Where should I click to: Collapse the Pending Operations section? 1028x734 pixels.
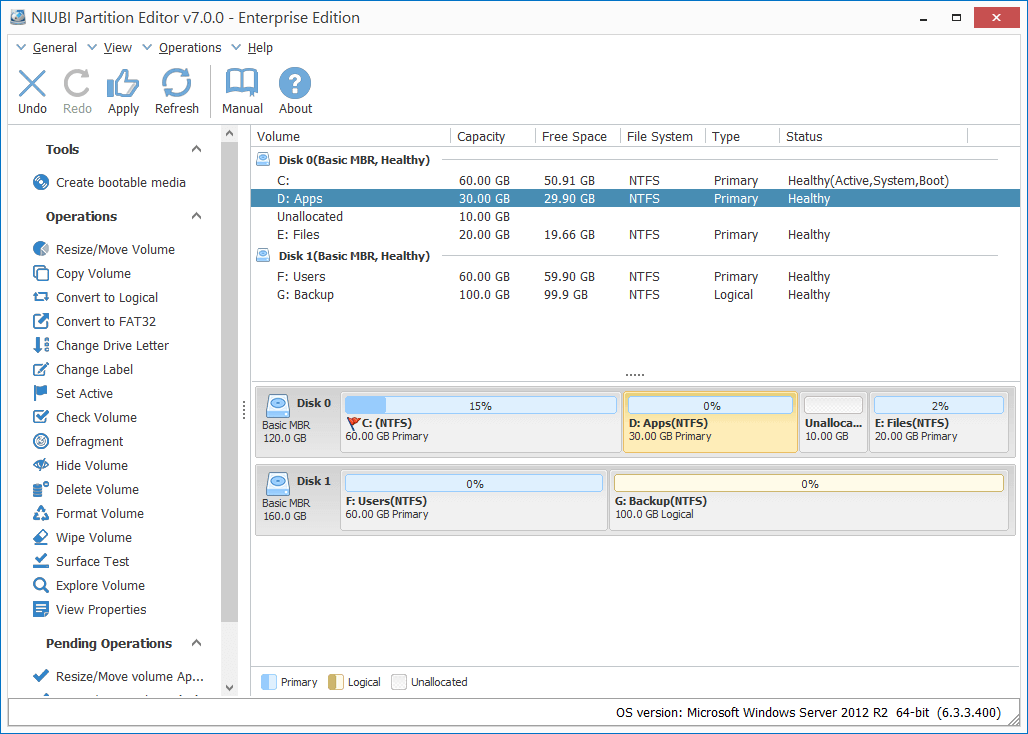[x=197, y=644]
